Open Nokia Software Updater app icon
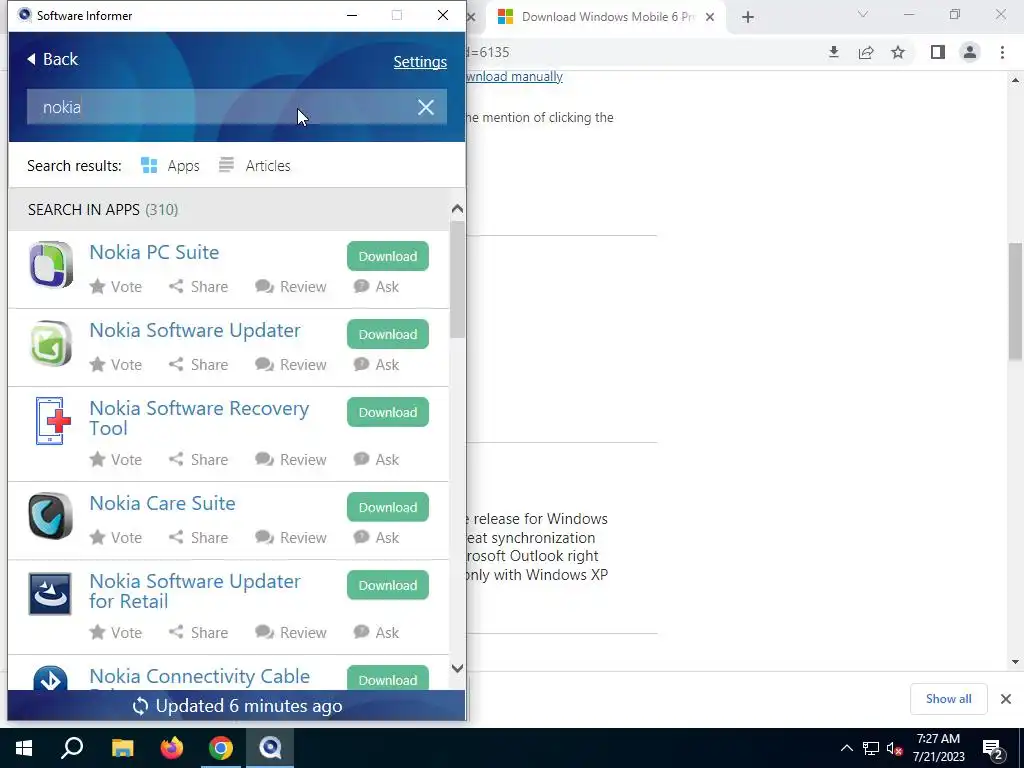Screen dimensions: 1024x768 [51, 344]
